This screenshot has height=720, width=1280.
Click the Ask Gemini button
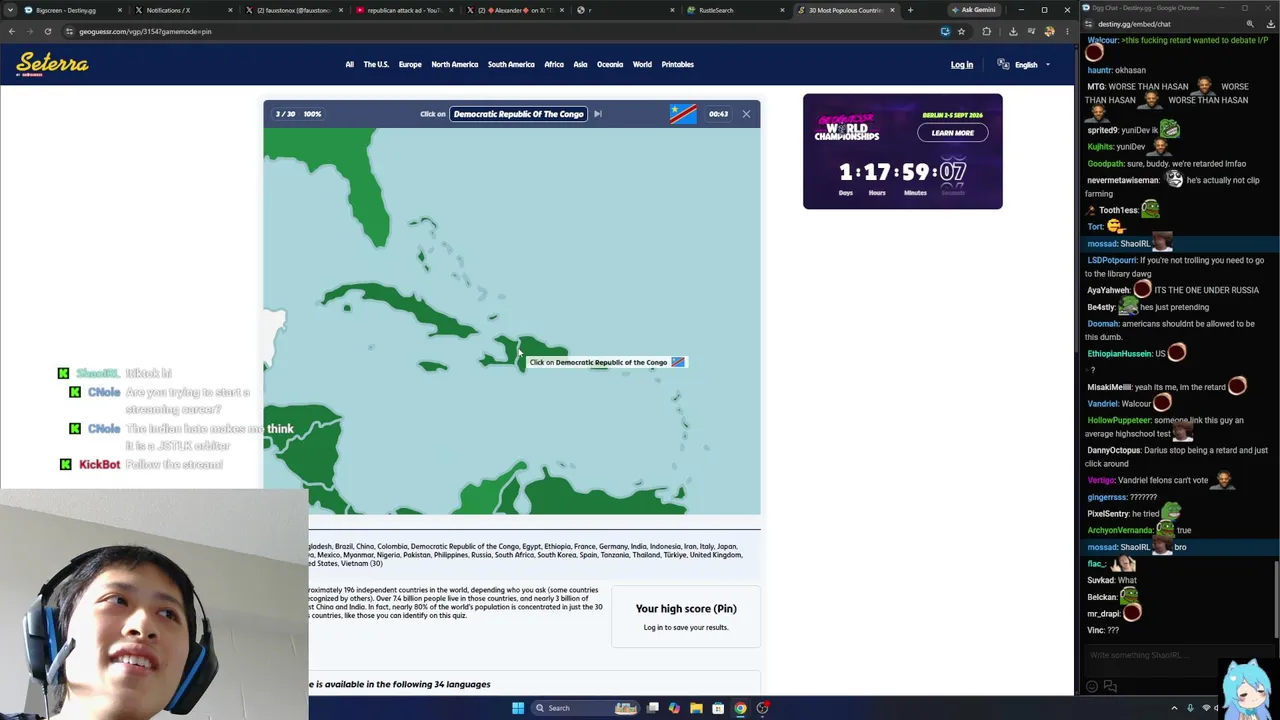973,10
